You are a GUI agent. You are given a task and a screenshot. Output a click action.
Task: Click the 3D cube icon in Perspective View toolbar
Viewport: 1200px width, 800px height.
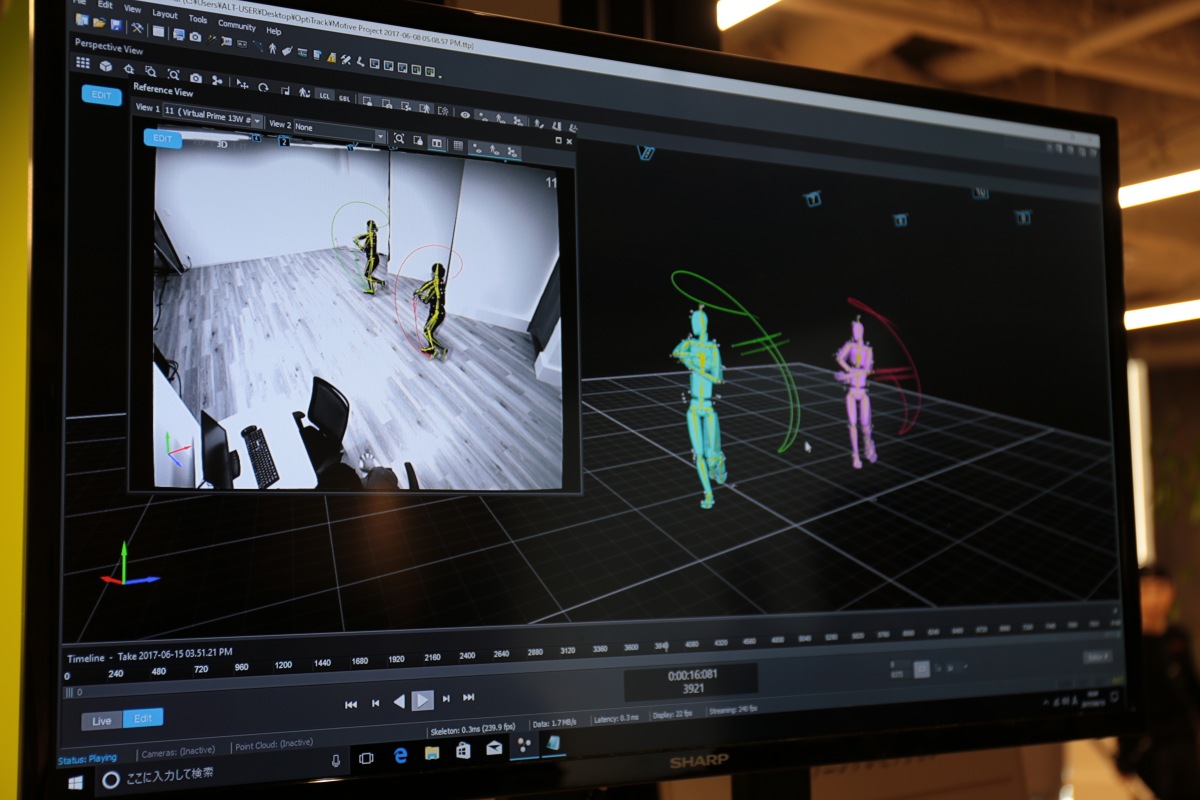point(105,66)
